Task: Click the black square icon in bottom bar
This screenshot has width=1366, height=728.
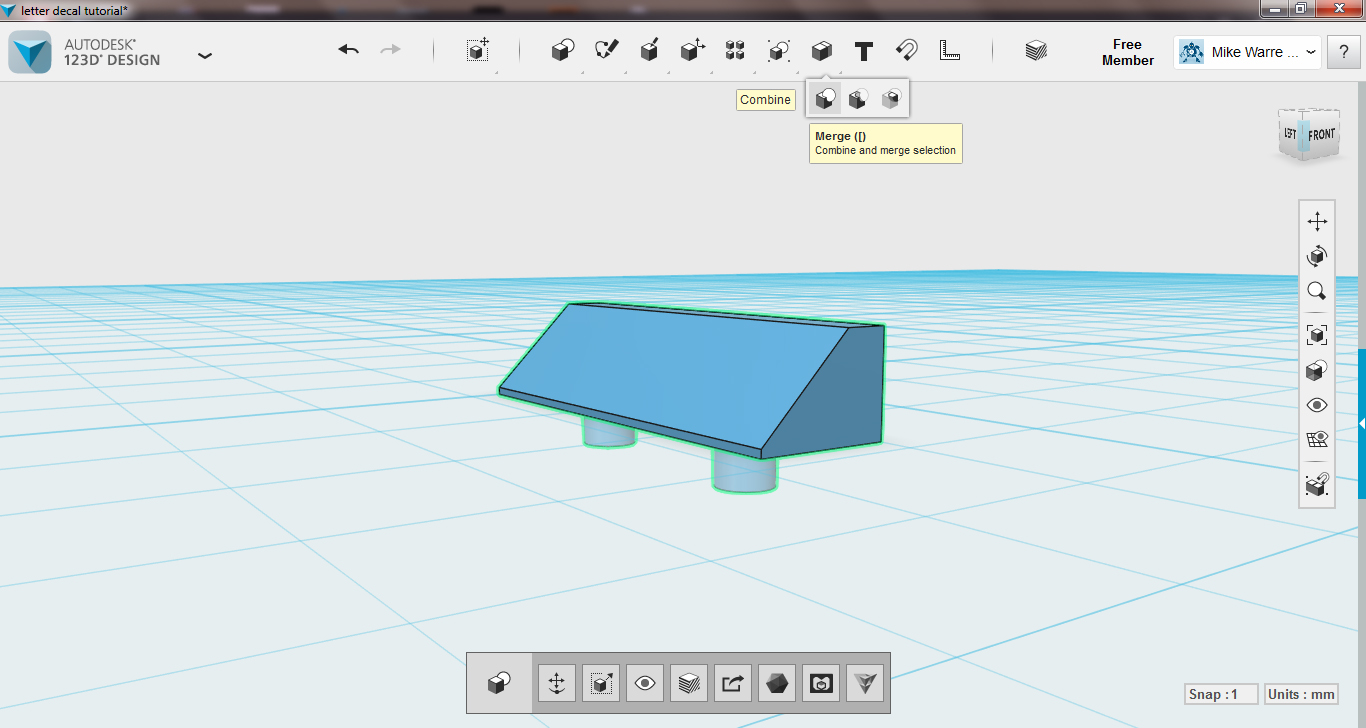Action: (821, 683)
